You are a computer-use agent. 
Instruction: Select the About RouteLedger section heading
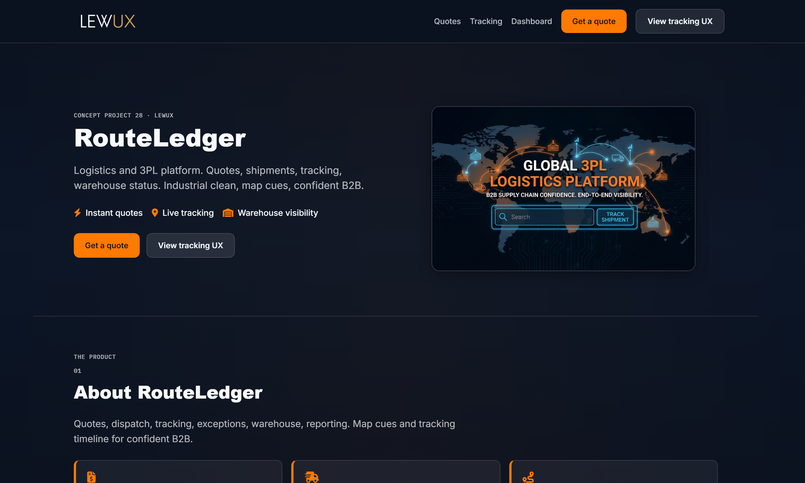click(x=168, y=392)
